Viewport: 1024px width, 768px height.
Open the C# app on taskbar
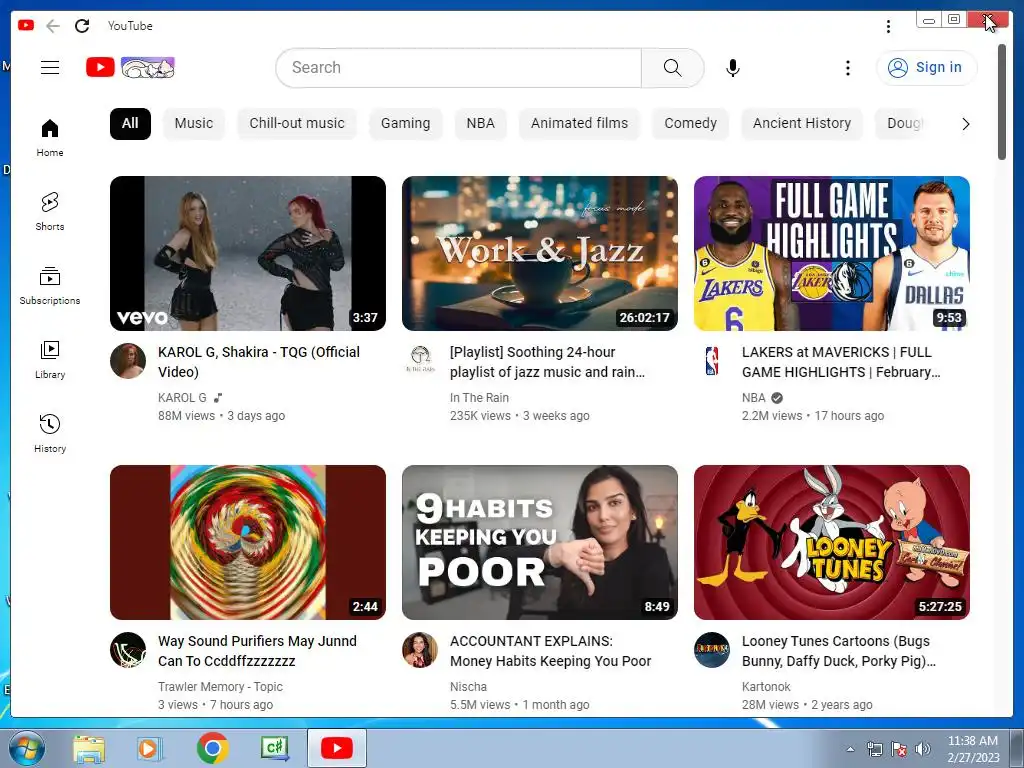pos(275,748)
